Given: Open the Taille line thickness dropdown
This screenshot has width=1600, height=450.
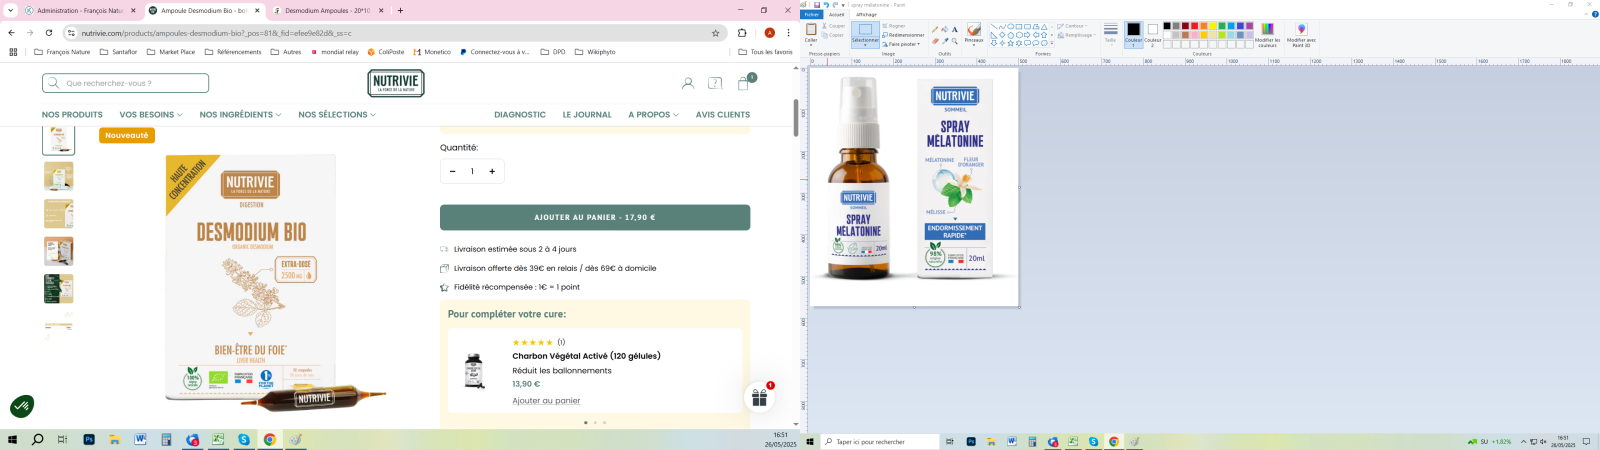Looking at the screenshot, I should coord(1110,33).
